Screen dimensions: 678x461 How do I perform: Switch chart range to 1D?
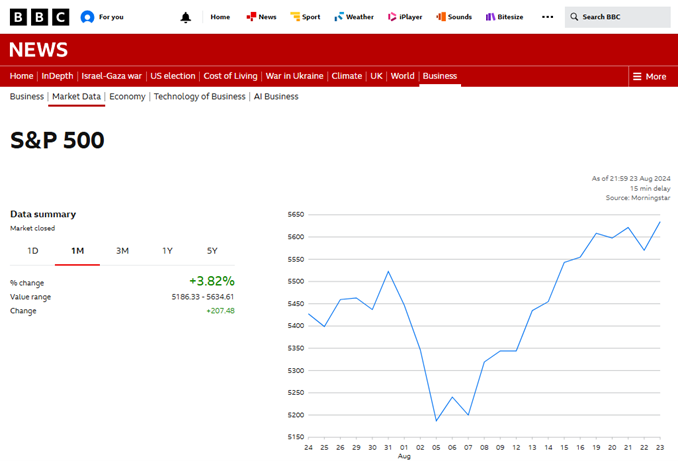tap(32, 251)
